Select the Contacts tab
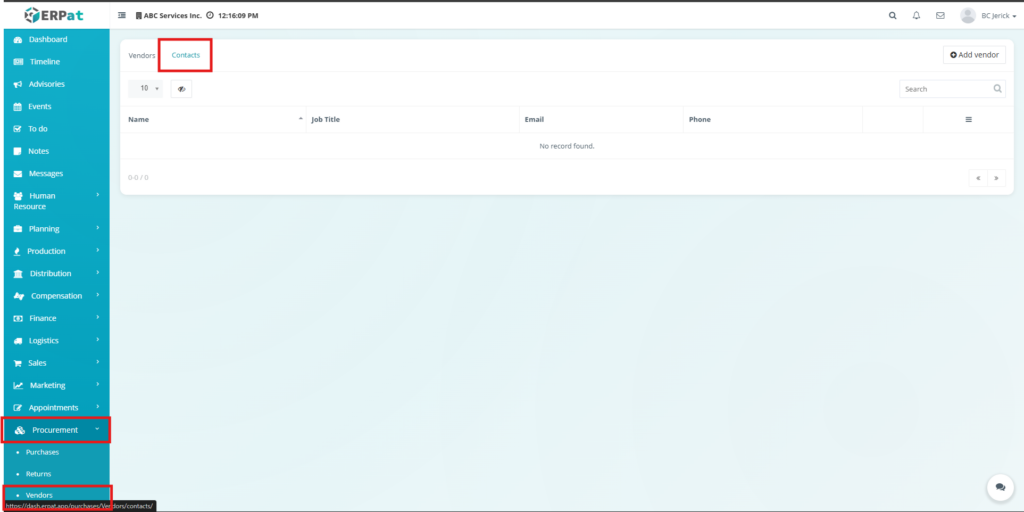 (186, 55)
